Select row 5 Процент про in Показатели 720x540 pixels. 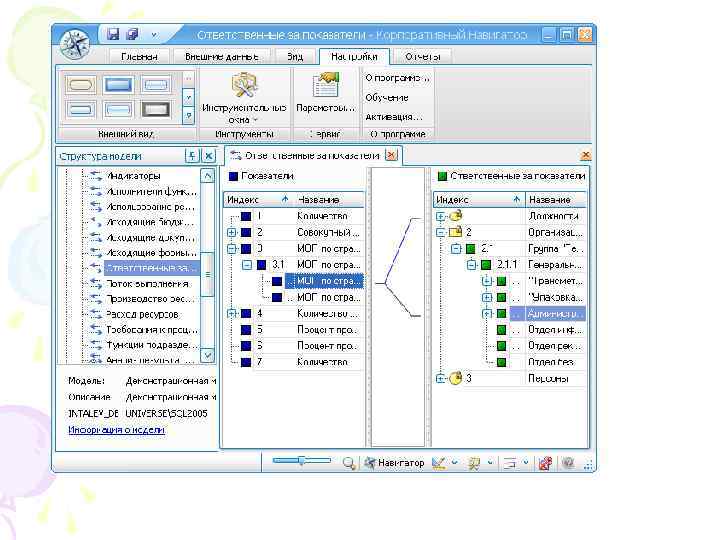(x=294, y=330)
